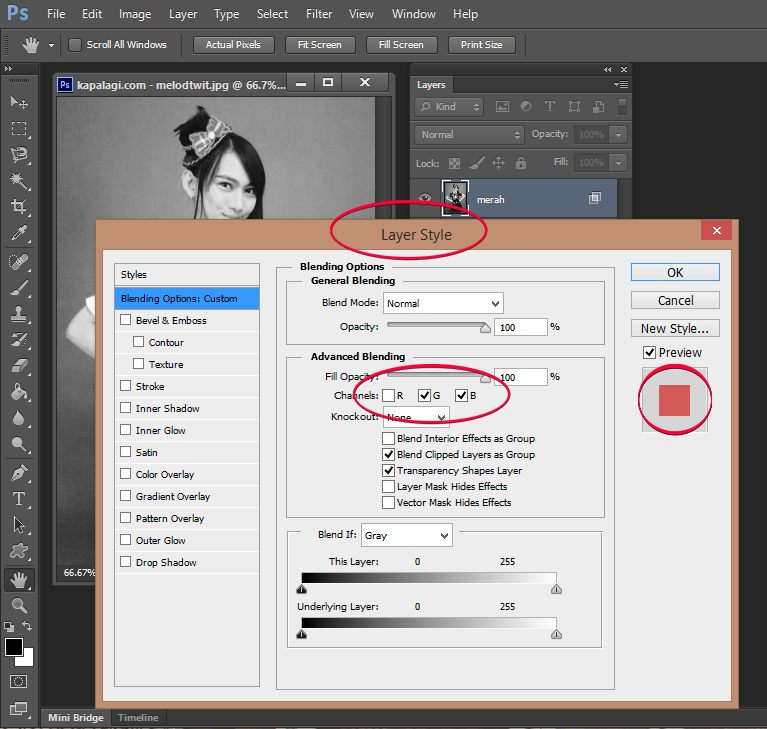Select the Custom Shape tool
Viewport: 767px width, 729px height.
[x=19, y=551]
